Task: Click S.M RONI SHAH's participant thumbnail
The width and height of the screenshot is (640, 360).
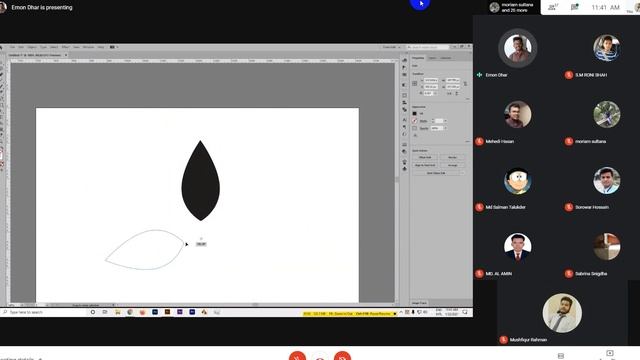Action: 607,48
